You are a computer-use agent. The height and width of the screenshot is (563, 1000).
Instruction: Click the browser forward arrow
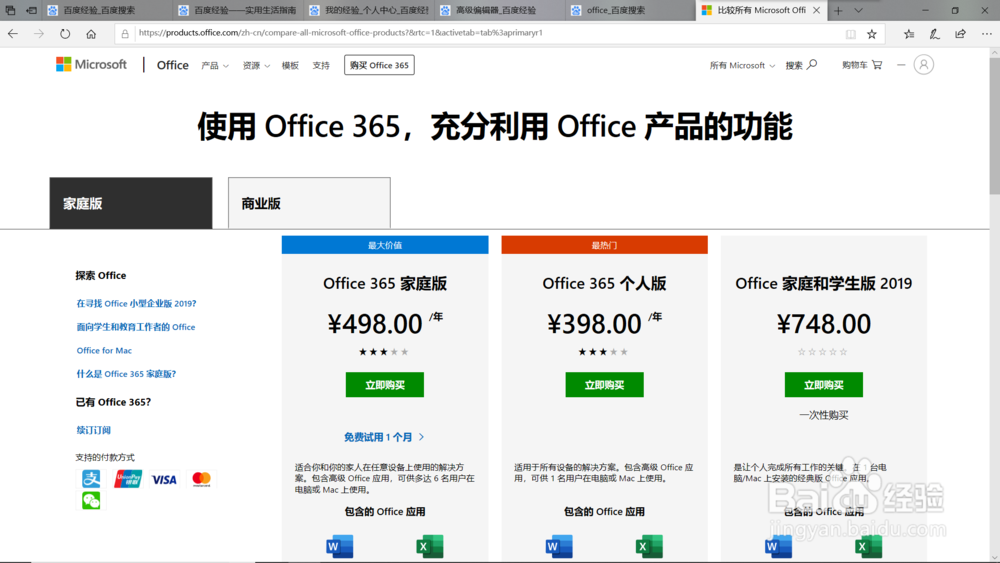point(39,34)
